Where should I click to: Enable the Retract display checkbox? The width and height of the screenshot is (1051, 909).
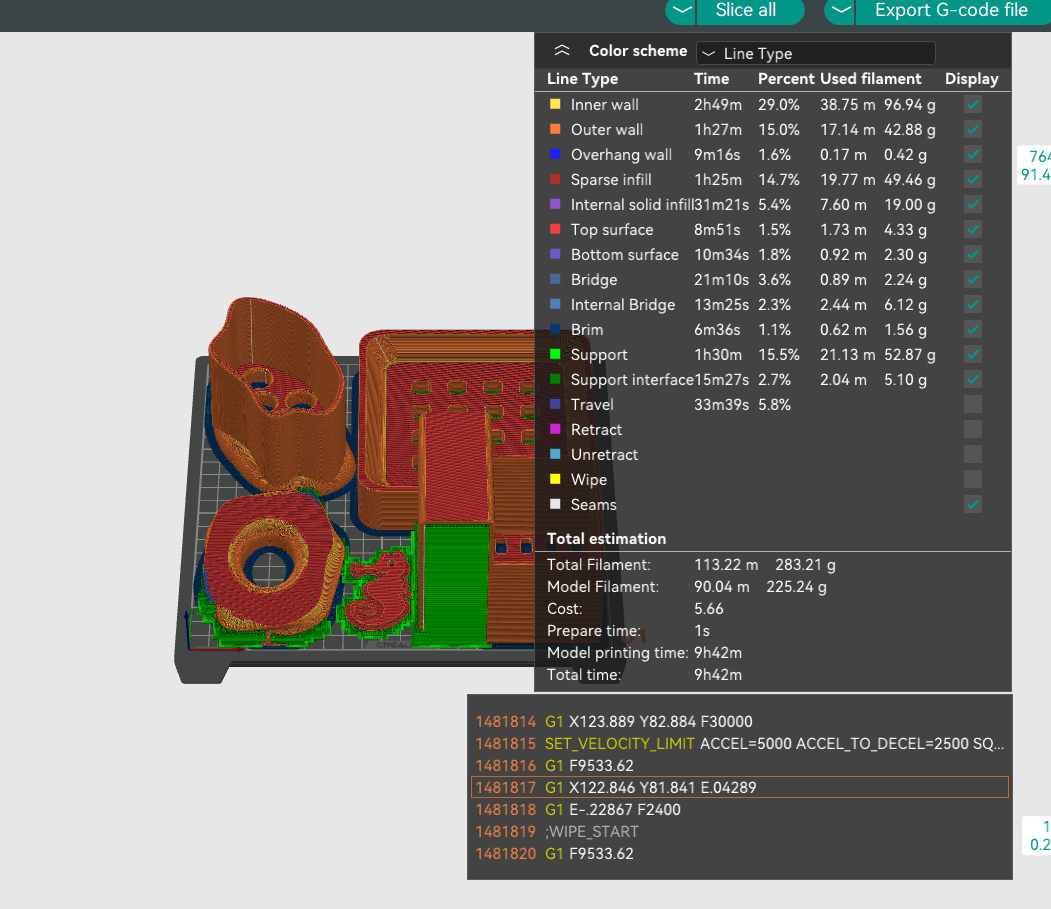pos(972,430)
